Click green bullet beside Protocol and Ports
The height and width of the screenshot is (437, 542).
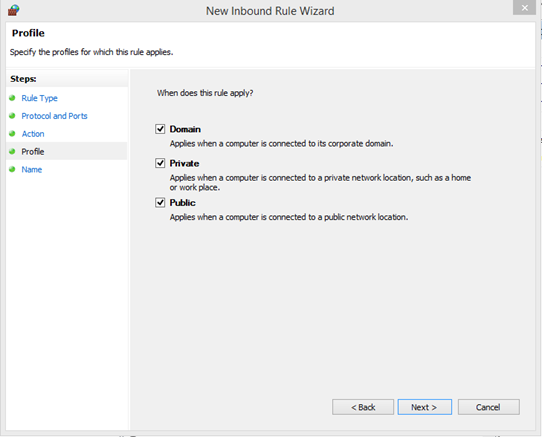point(12,115)
